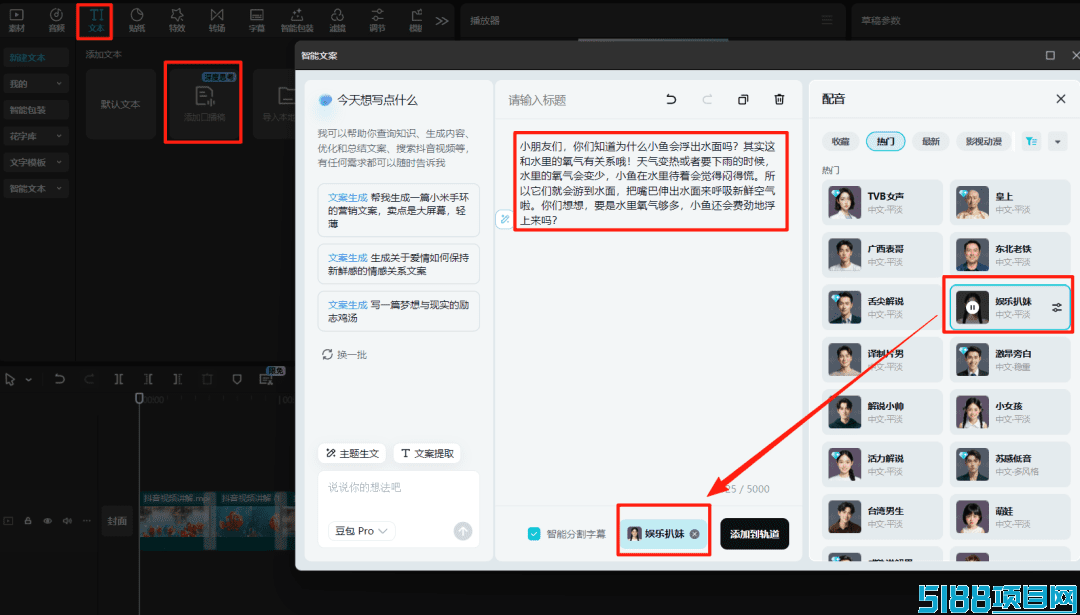Open the 滤镜 filters tab
1080x615 pixels.
(338, 21)
